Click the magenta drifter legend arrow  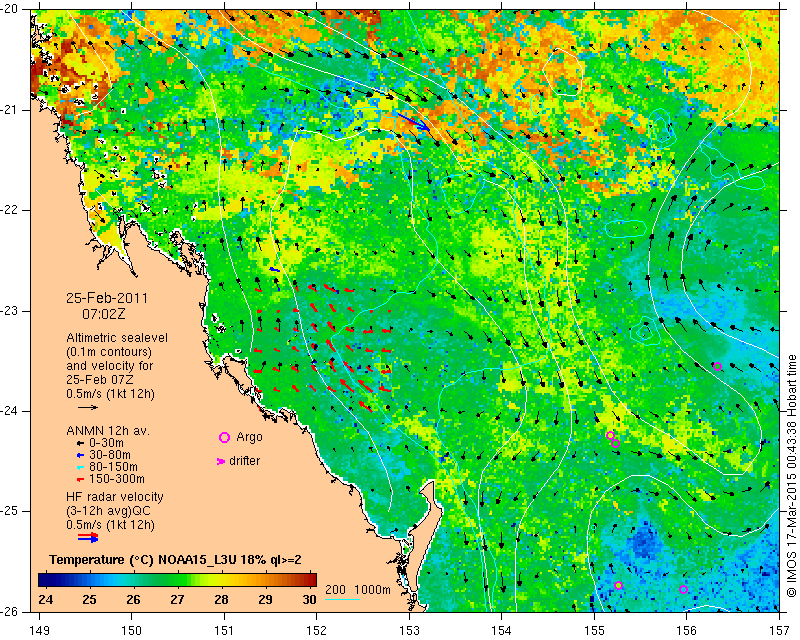click(221, 461)
